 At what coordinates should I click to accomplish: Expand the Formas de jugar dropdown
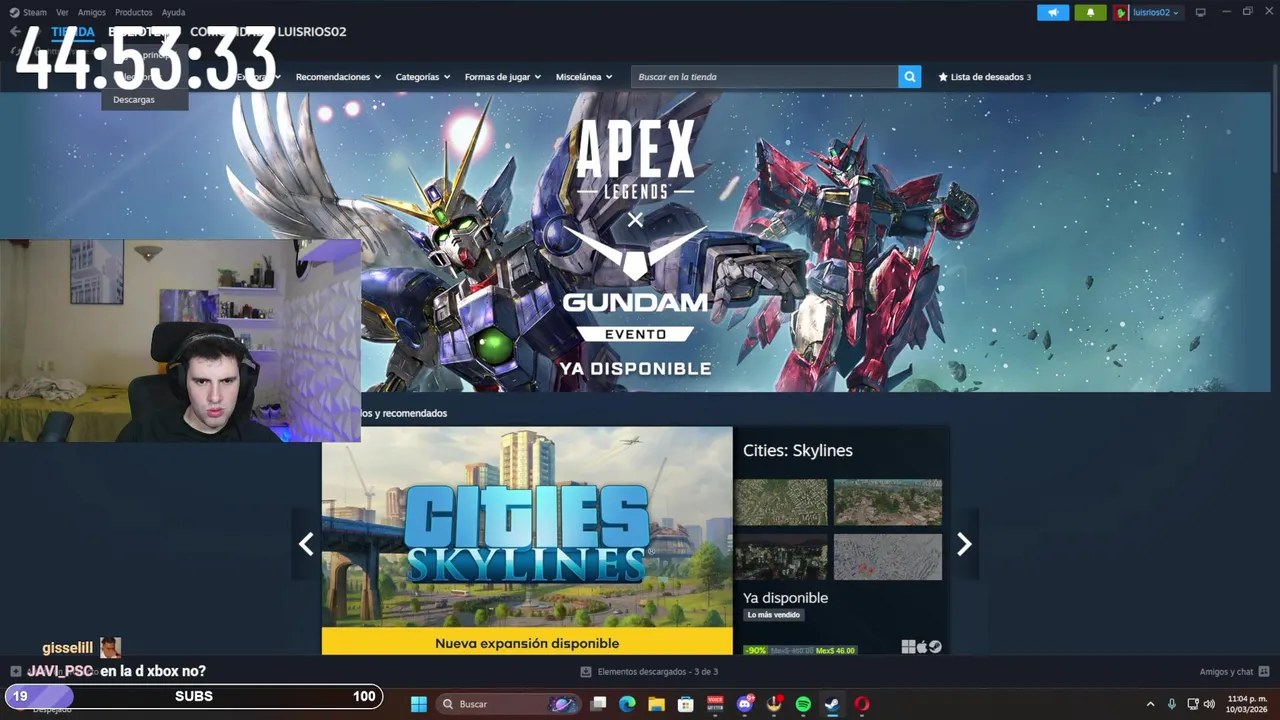click(x=502, y=77)
